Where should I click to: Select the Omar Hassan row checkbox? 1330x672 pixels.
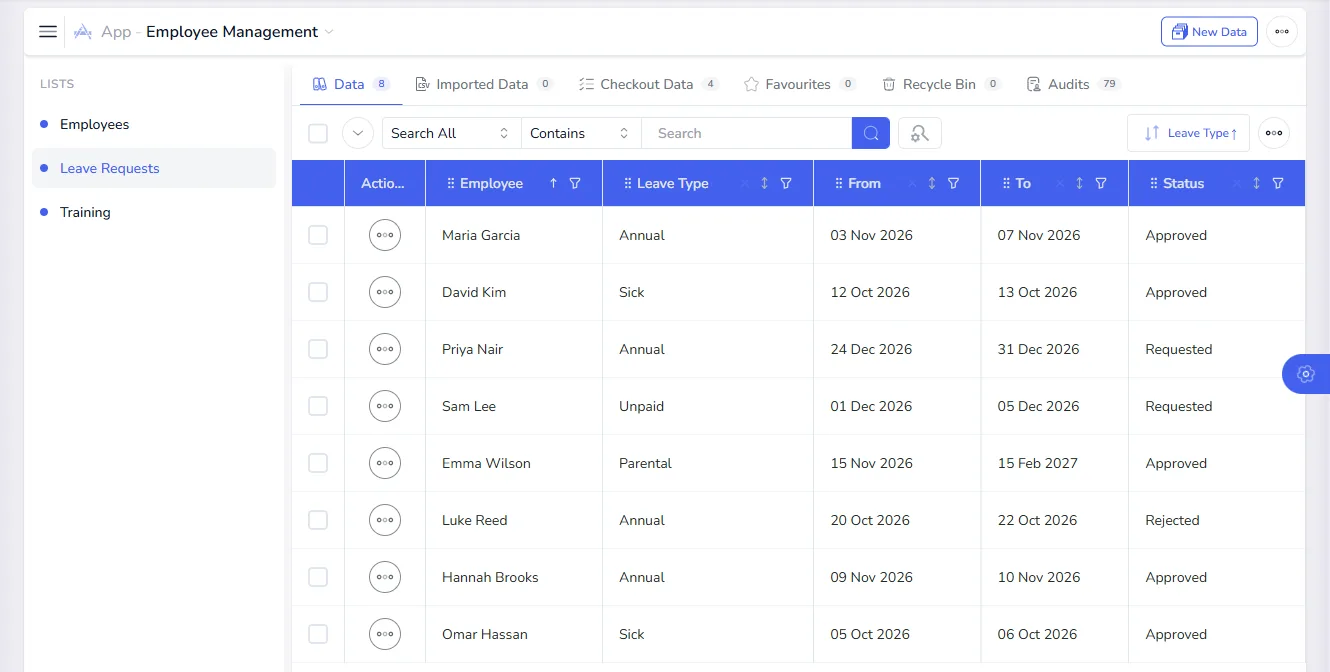(318, 634)
